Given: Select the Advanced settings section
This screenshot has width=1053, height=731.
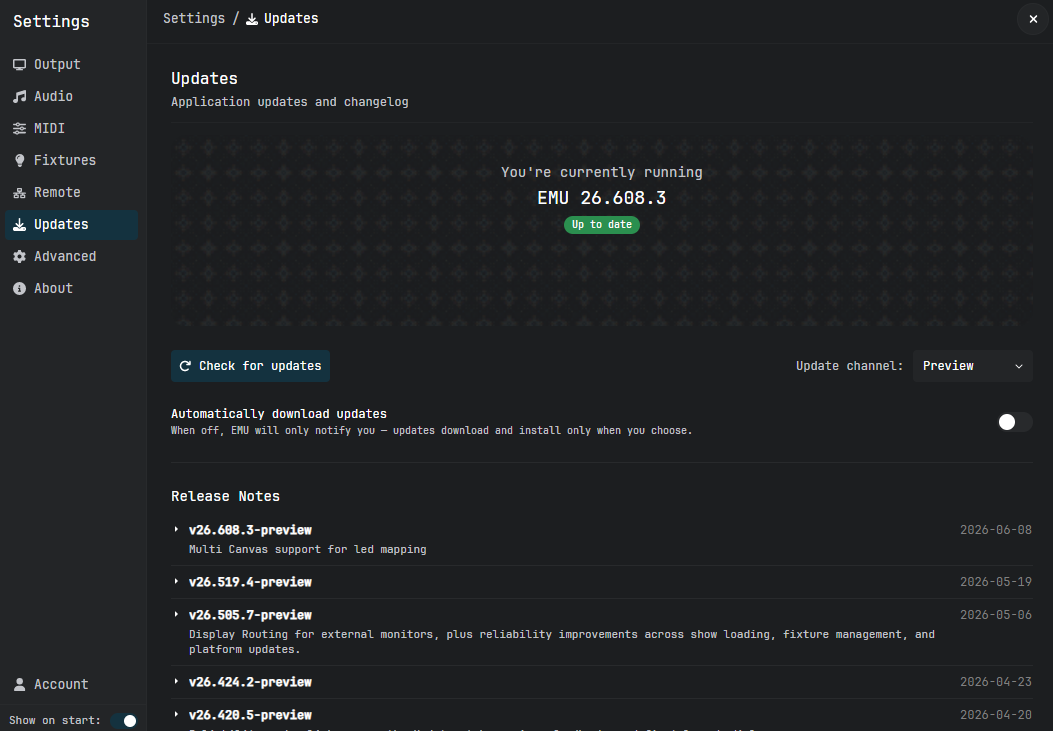Looking at the screenshot, I should click(x=71, y=256).
